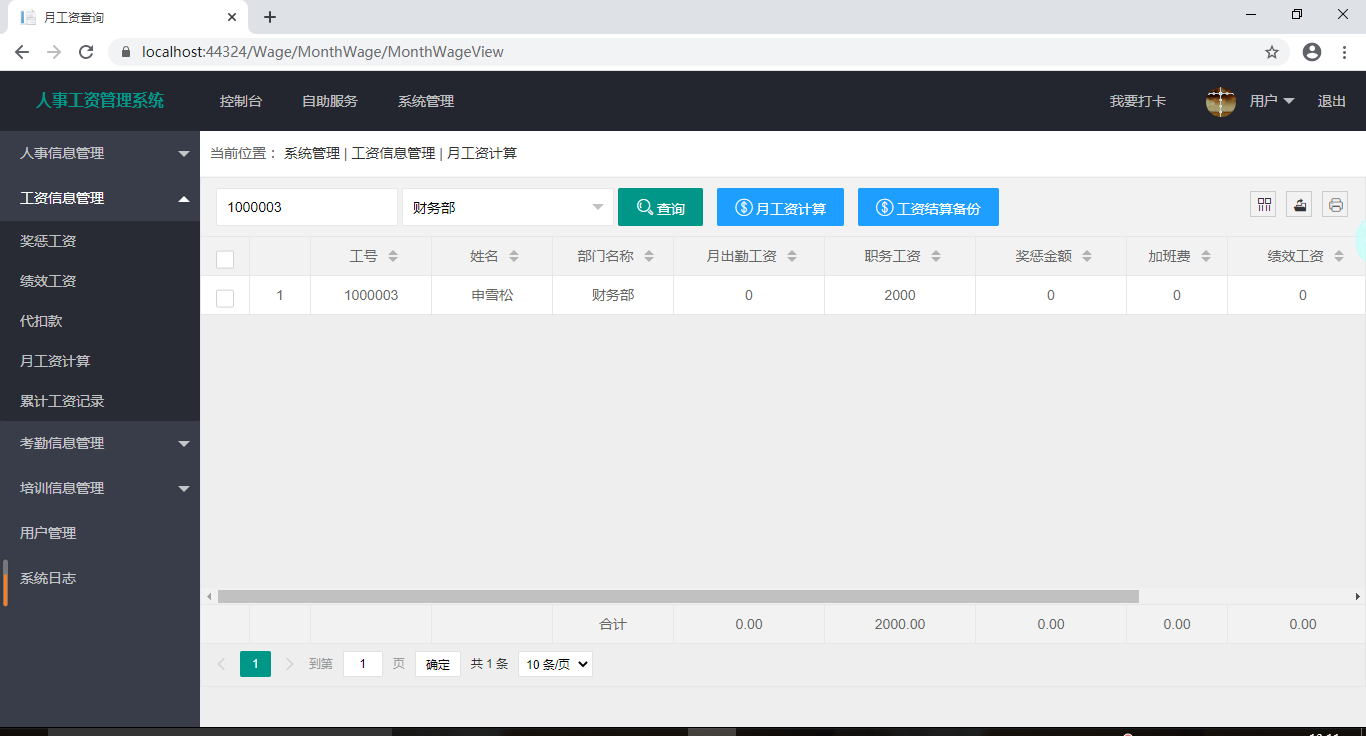Select 月工资计算 in the sidebar
Screen dimensions: 1366x736
pos(100,361)
